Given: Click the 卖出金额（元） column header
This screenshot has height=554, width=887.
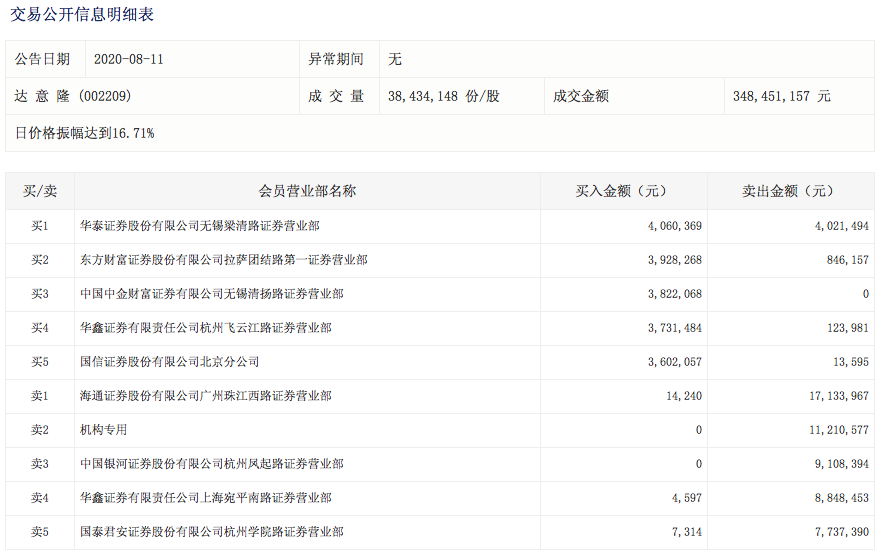Looking at the screenshot, I should [790, 191].
